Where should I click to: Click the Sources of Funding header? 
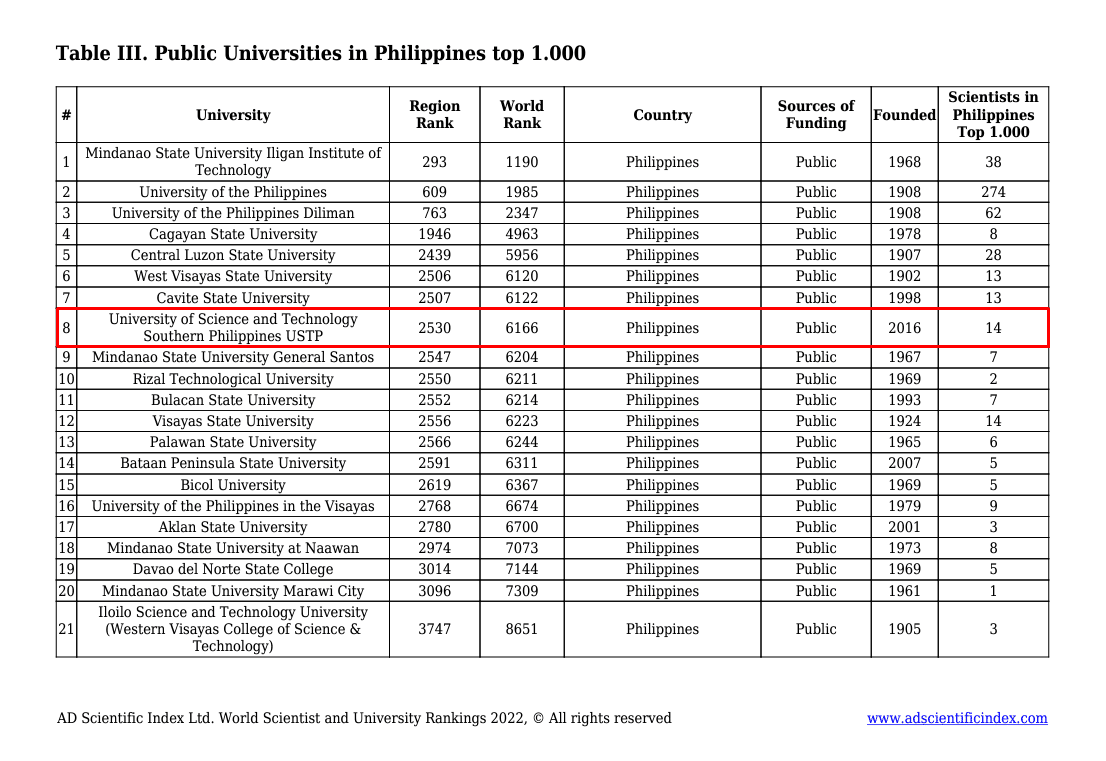(816, 114)
